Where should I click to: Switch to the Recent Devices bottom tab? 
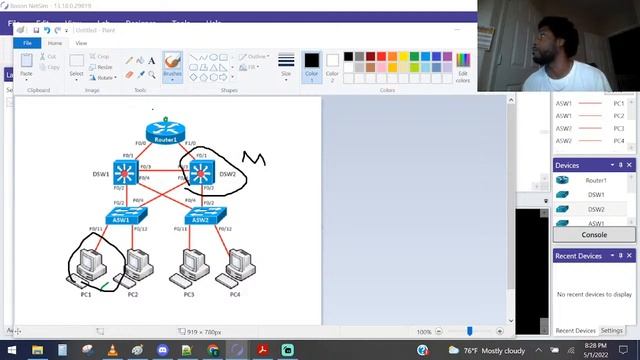coord(575,330)
